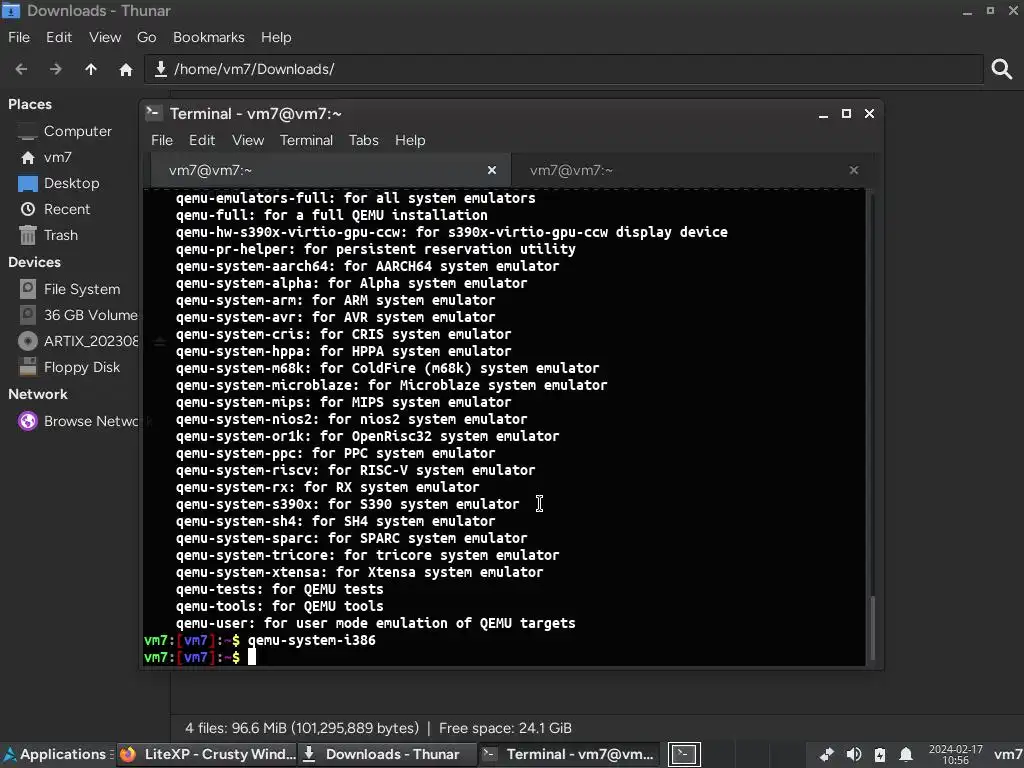
Task: Open Terminal's File menu
Action: click(x=162, y=140)
